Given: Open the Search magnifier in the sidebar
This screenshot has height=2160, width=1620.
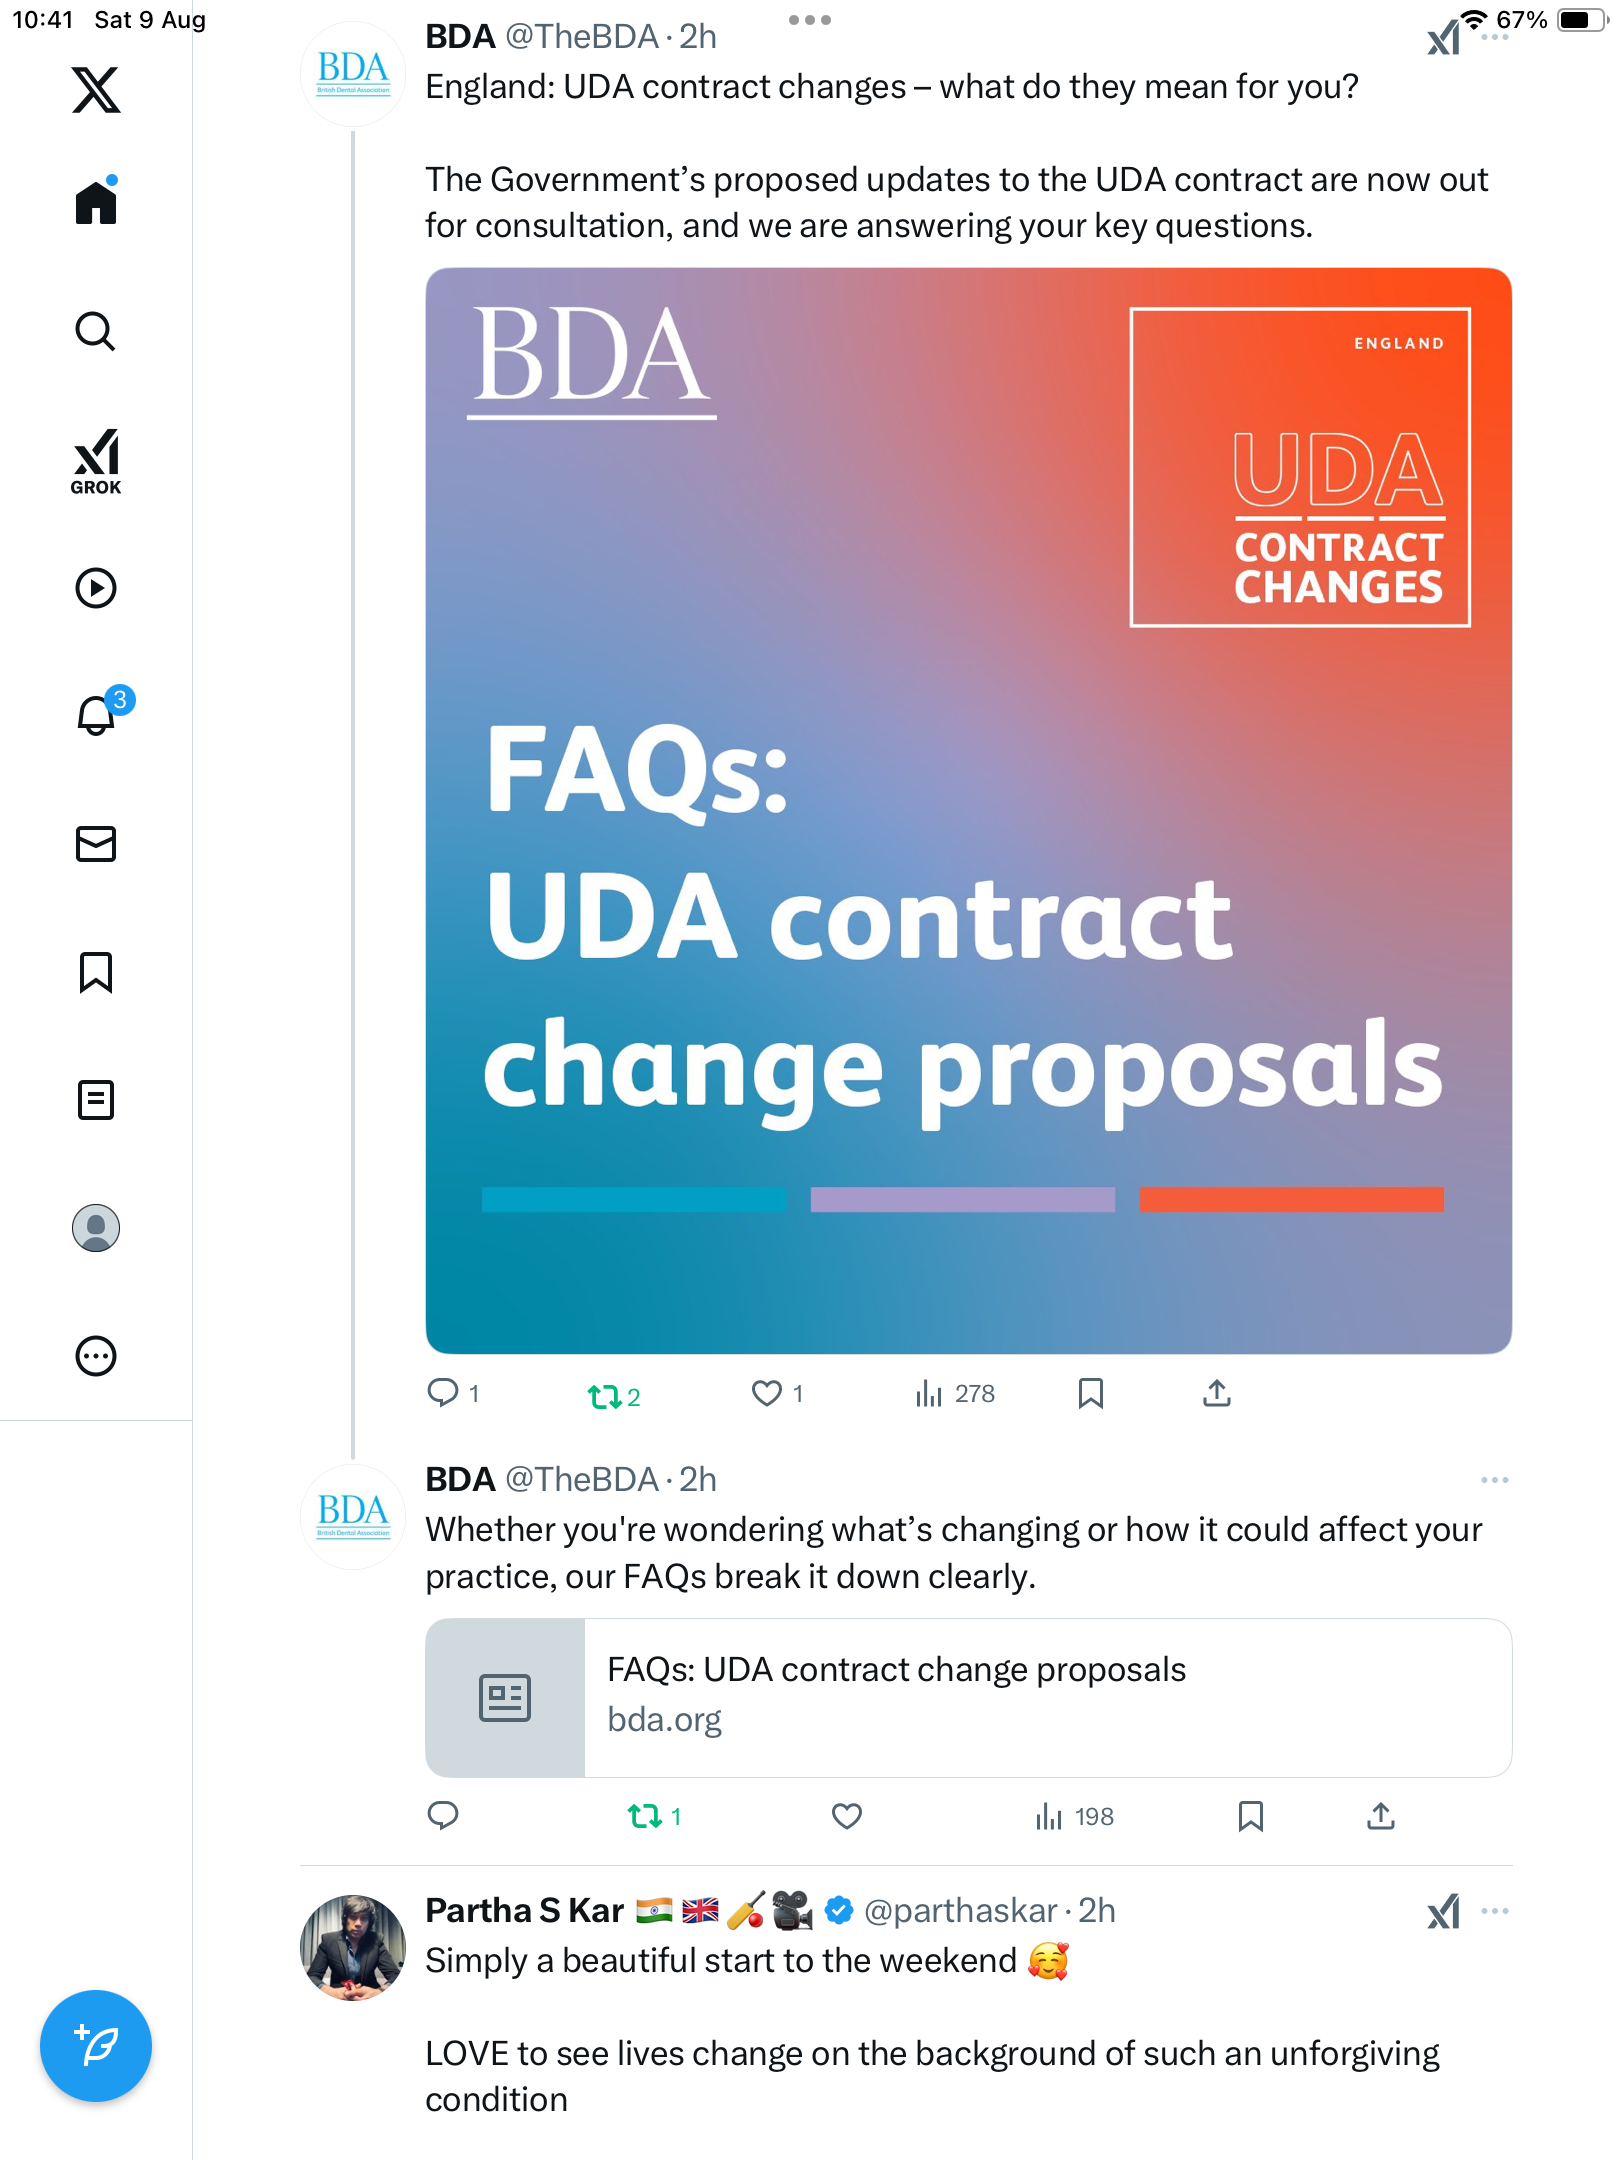Looking at the screenshot, I should click(96, 331).
